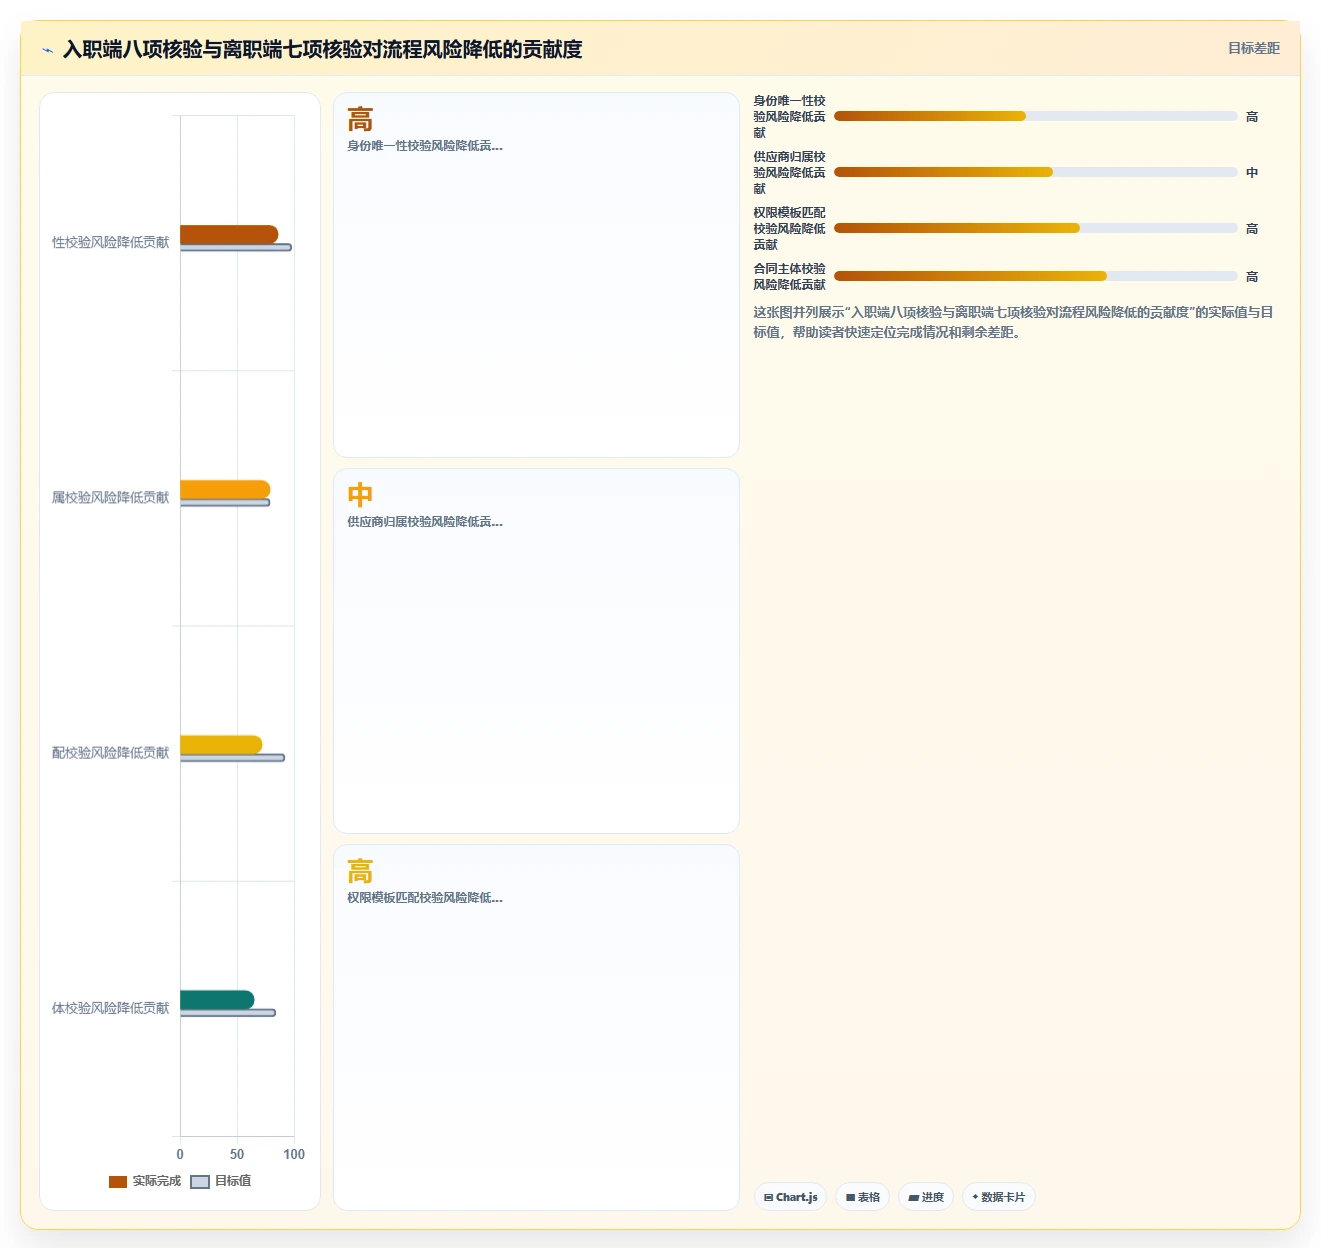Toggle the 实际完成 legend swatch
Image resolution: width=1321 pixels, height=1248 pixels.
coord(118,1181)
